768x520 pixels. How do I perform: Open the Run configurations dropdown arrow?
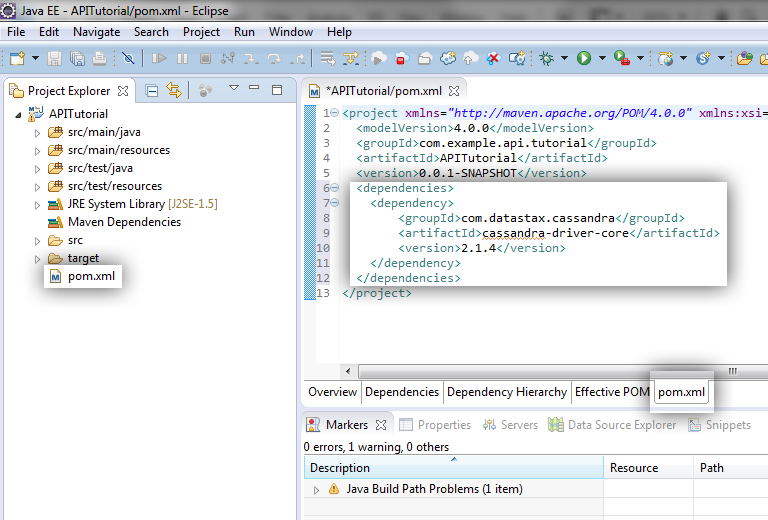602,58
